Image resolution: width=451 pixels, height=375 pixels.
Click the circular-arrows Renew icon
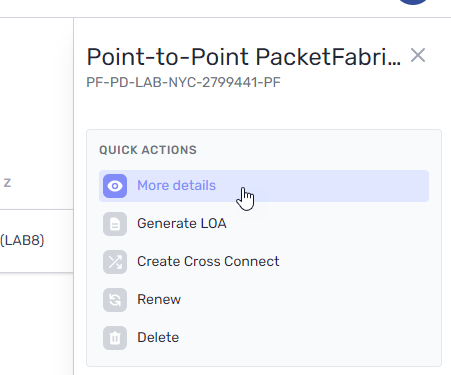(115, 300)
